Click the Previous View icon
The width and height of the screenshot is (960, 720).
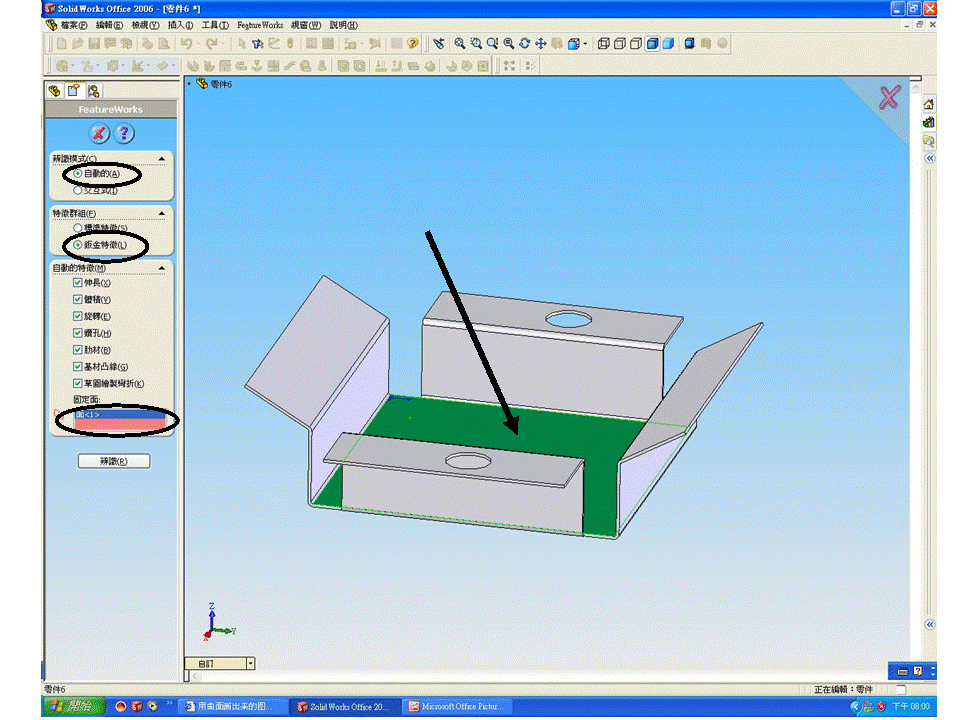click(438, 43)
